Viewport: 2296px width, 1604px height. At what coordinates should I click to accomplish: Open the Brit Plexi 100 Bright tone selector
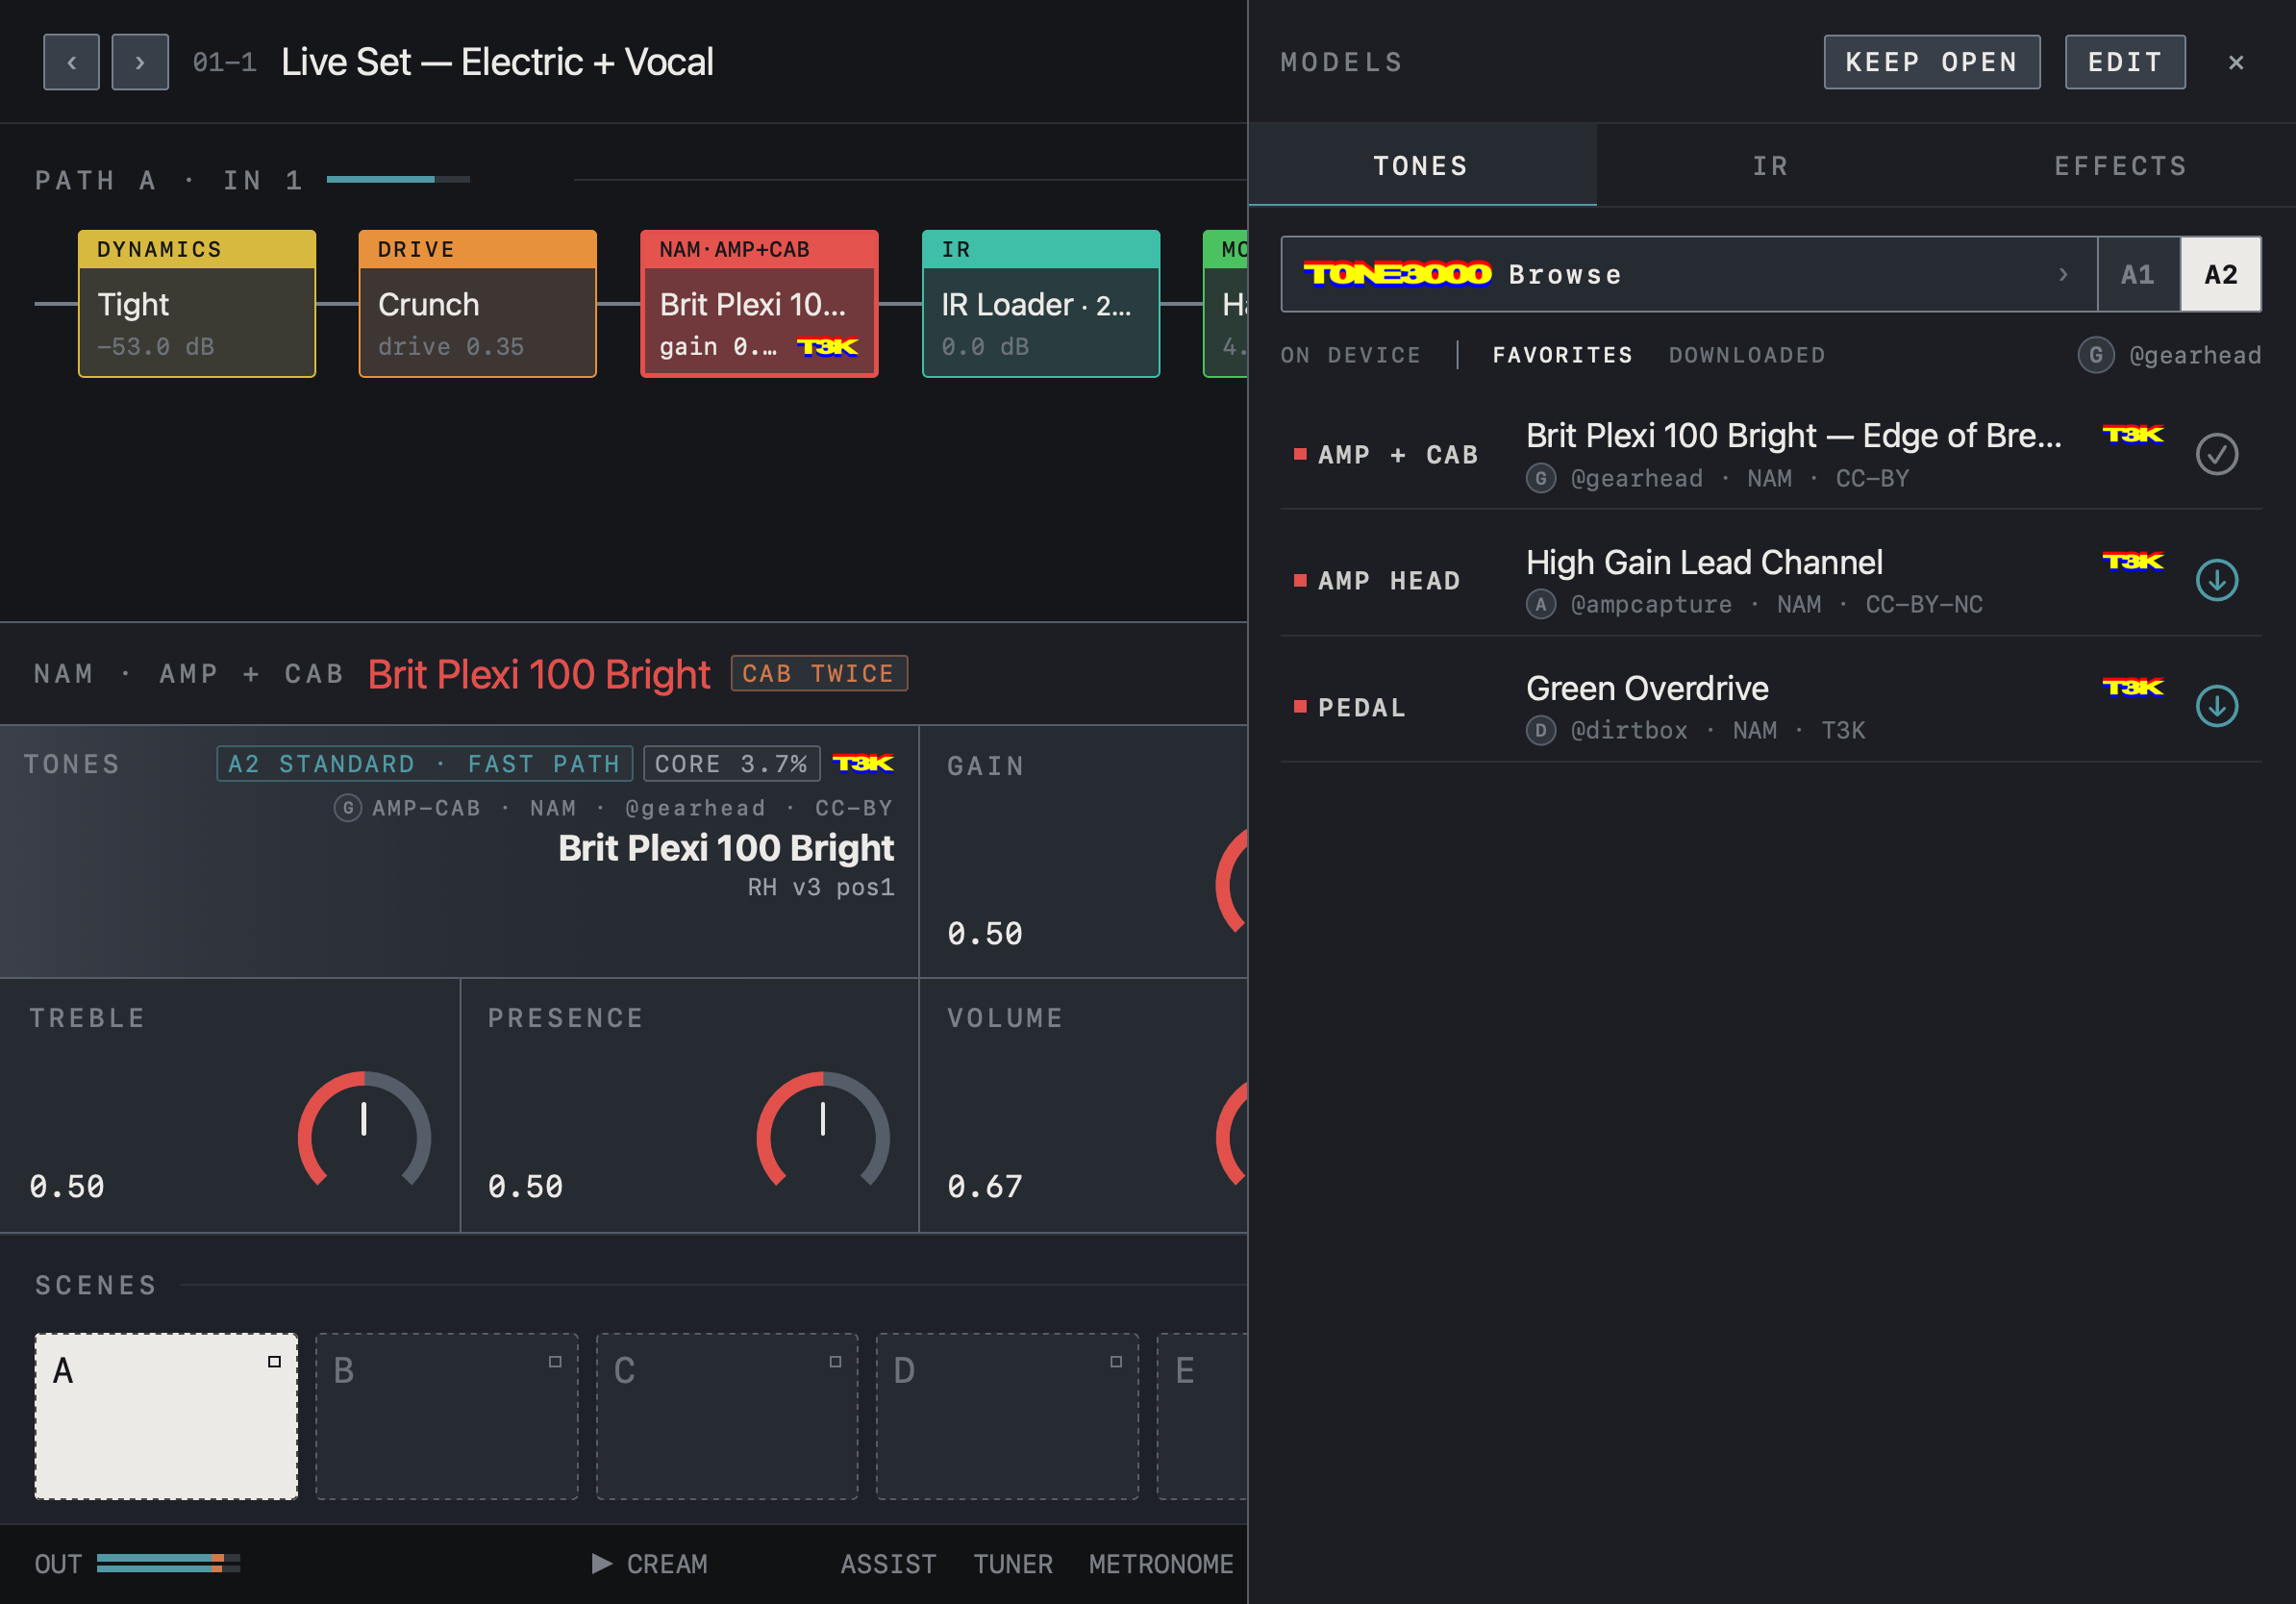pos(459,851)
